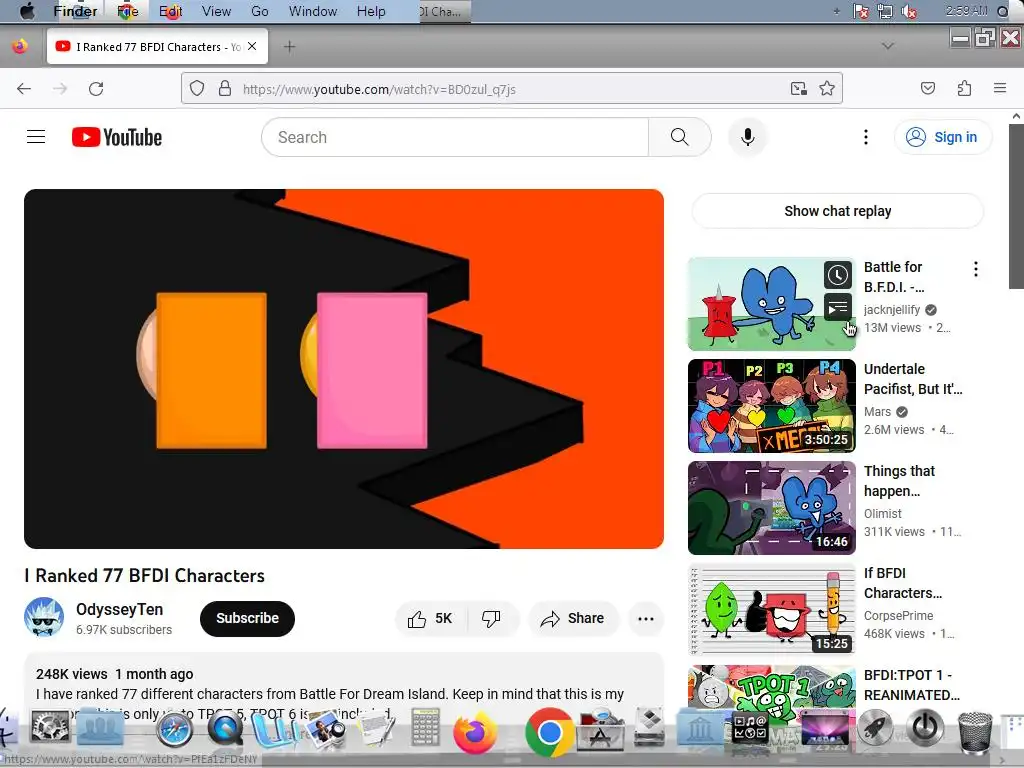Open YouTube settings three-dot menu
1024x768 pixels.
pos(866,137)
